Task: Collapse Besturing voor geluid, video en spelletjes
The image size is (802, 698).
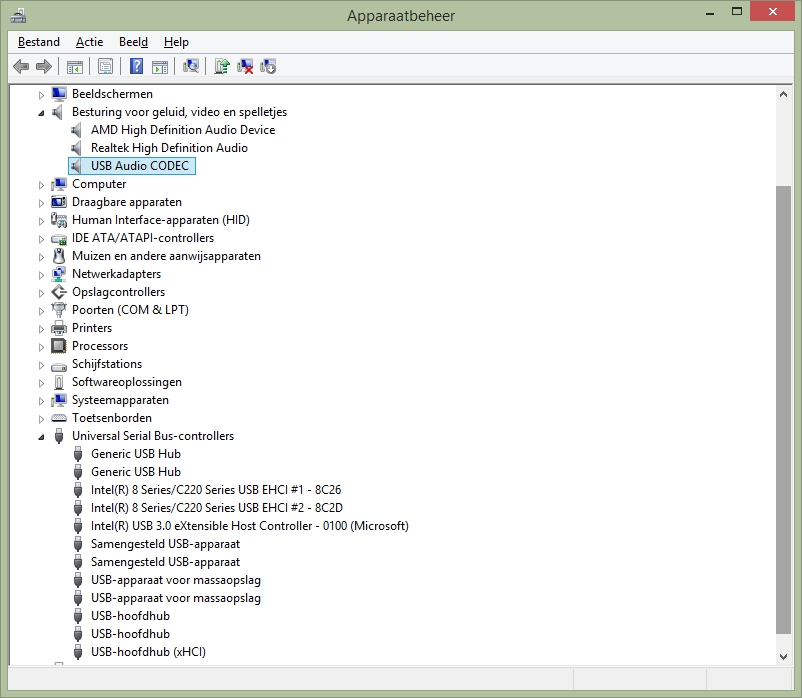Action: (x=41, y=113)
